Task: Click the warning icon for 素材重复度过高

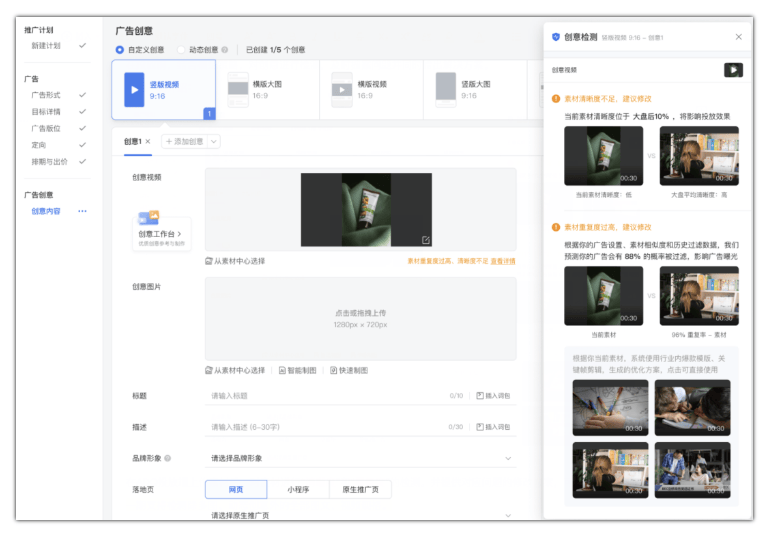Action: 556,227
